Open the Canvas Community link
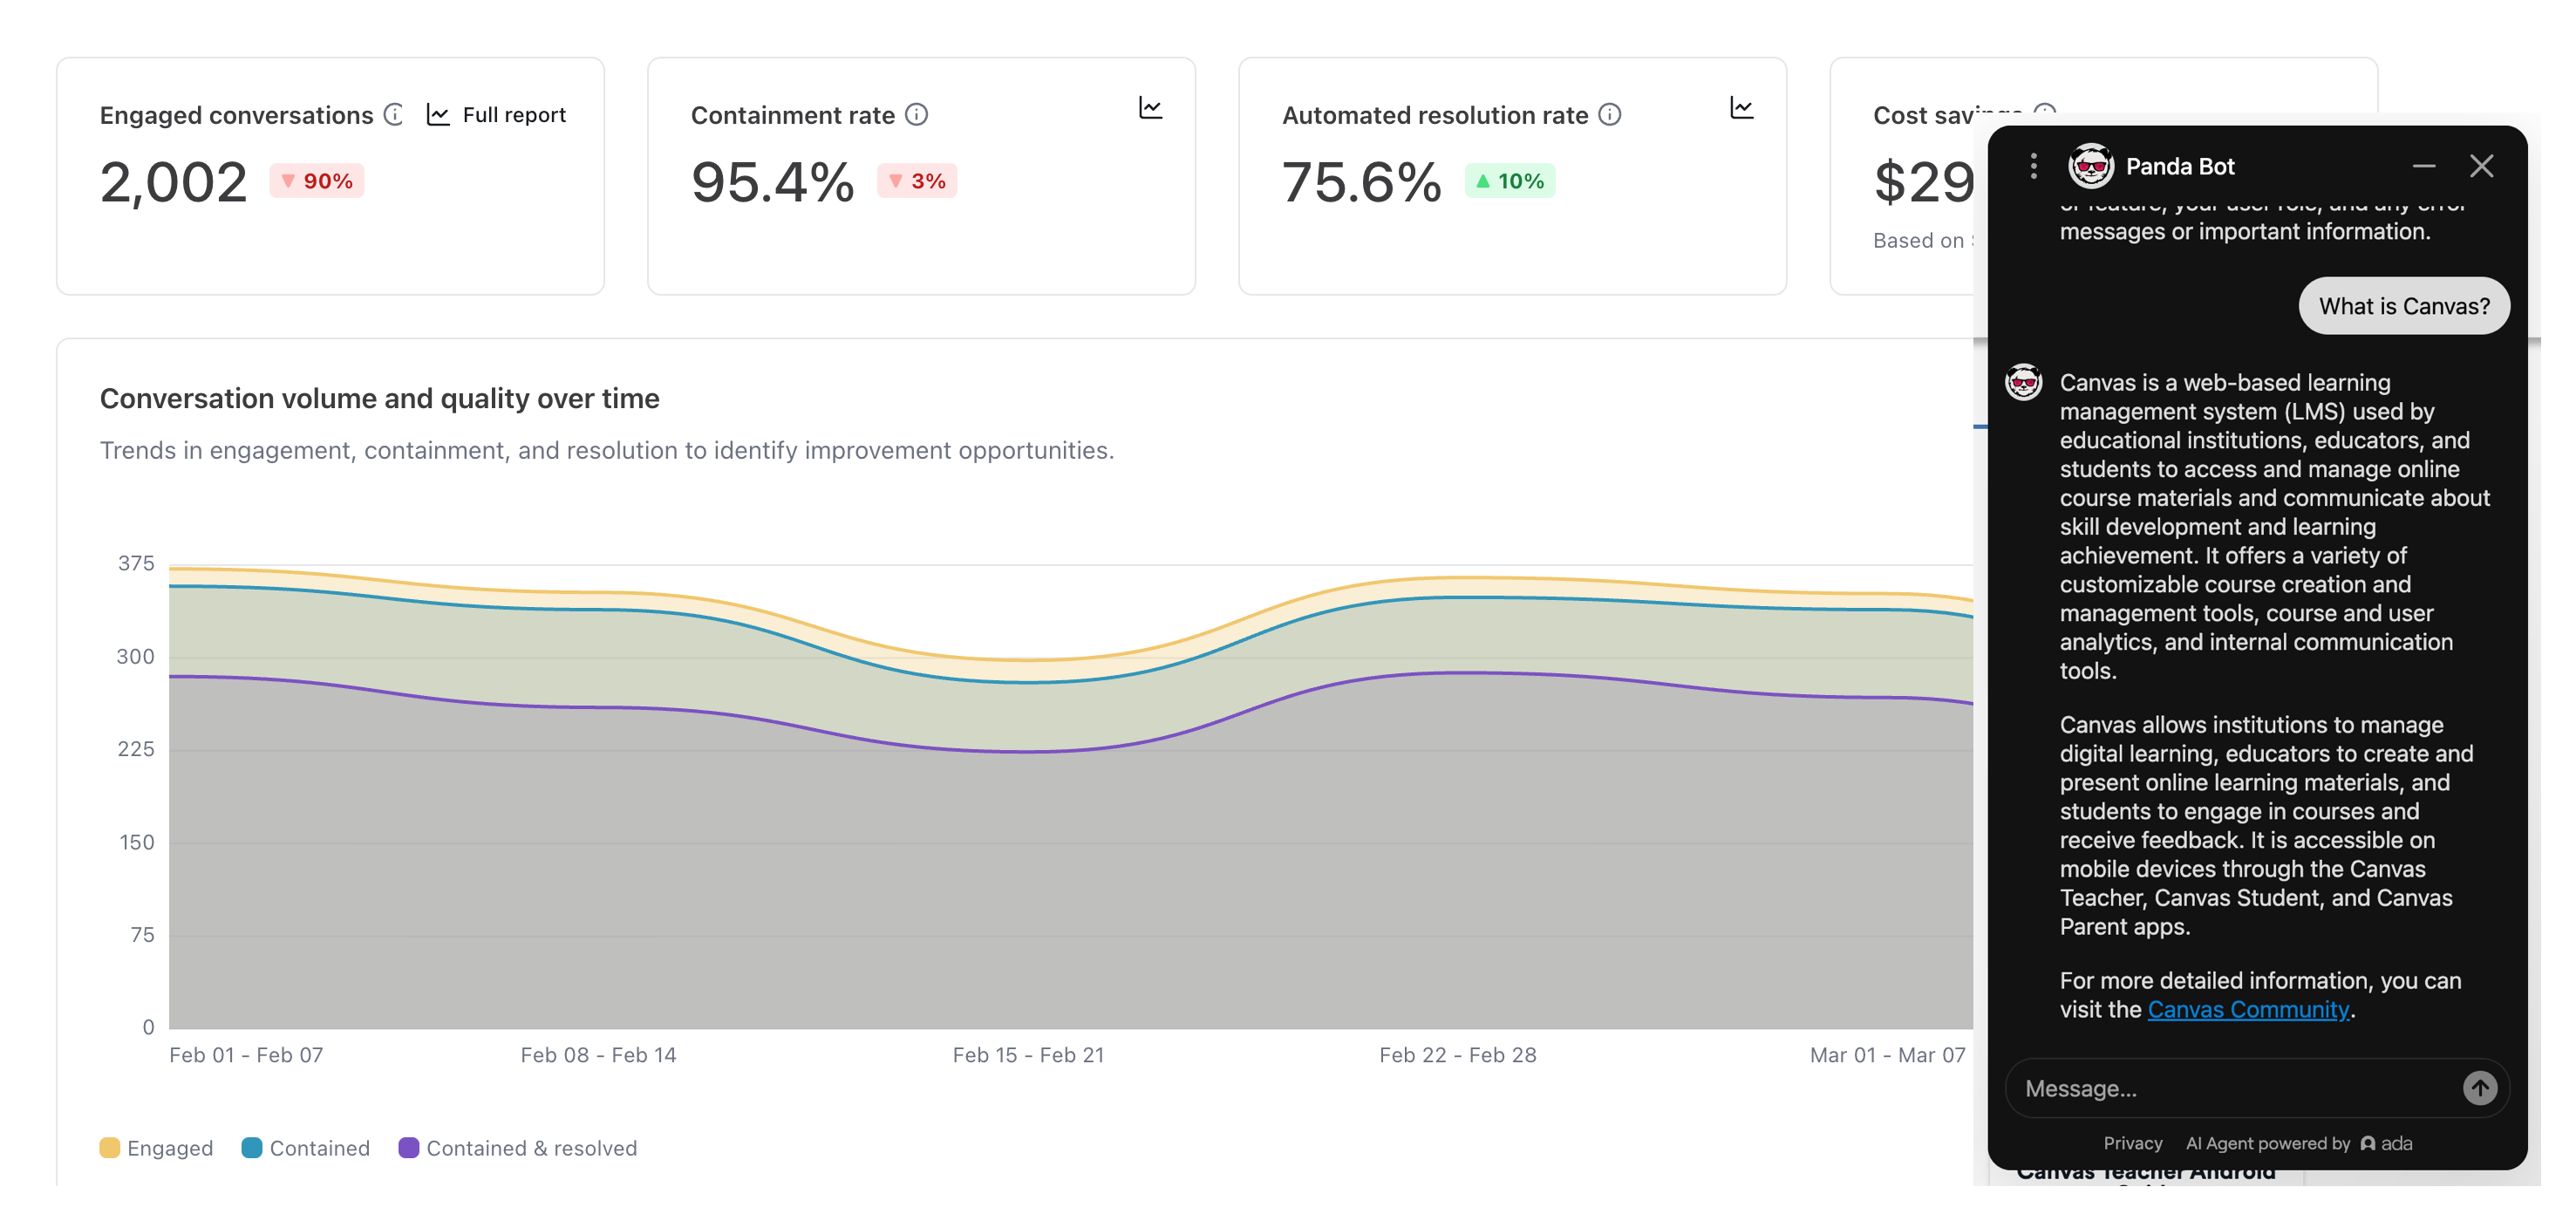Screen dimensions: 2576x1221 point(2248,1010)
